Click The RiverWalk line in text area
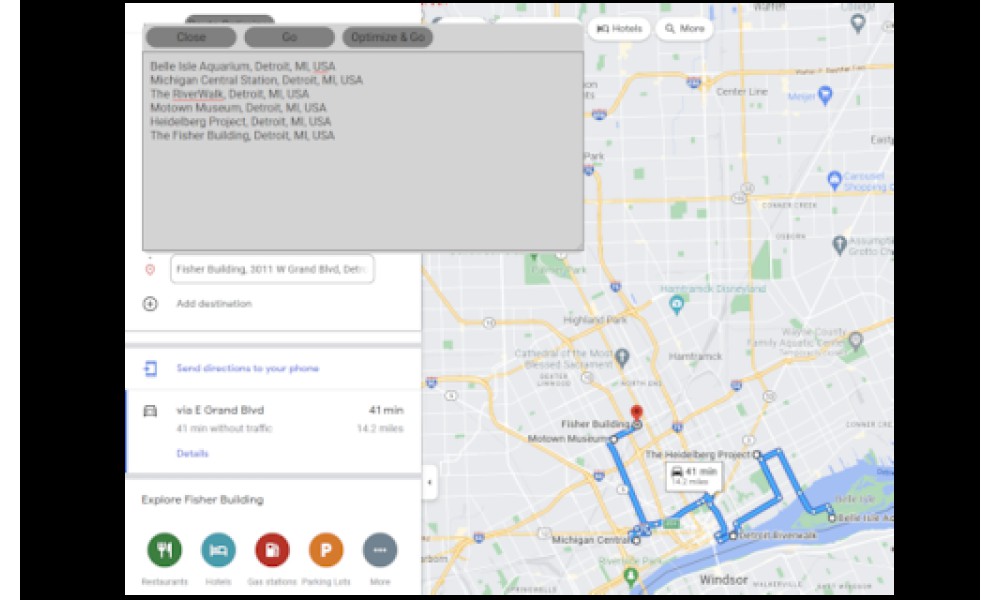Image resolution: width=1000 pixels, height=600 pixels. pos(230,94)
